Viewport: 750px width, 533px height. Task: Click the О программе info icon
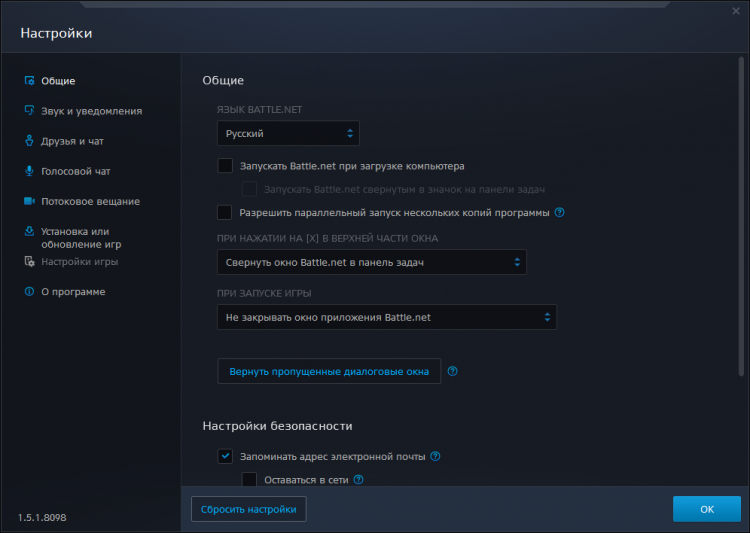[29, 291]
